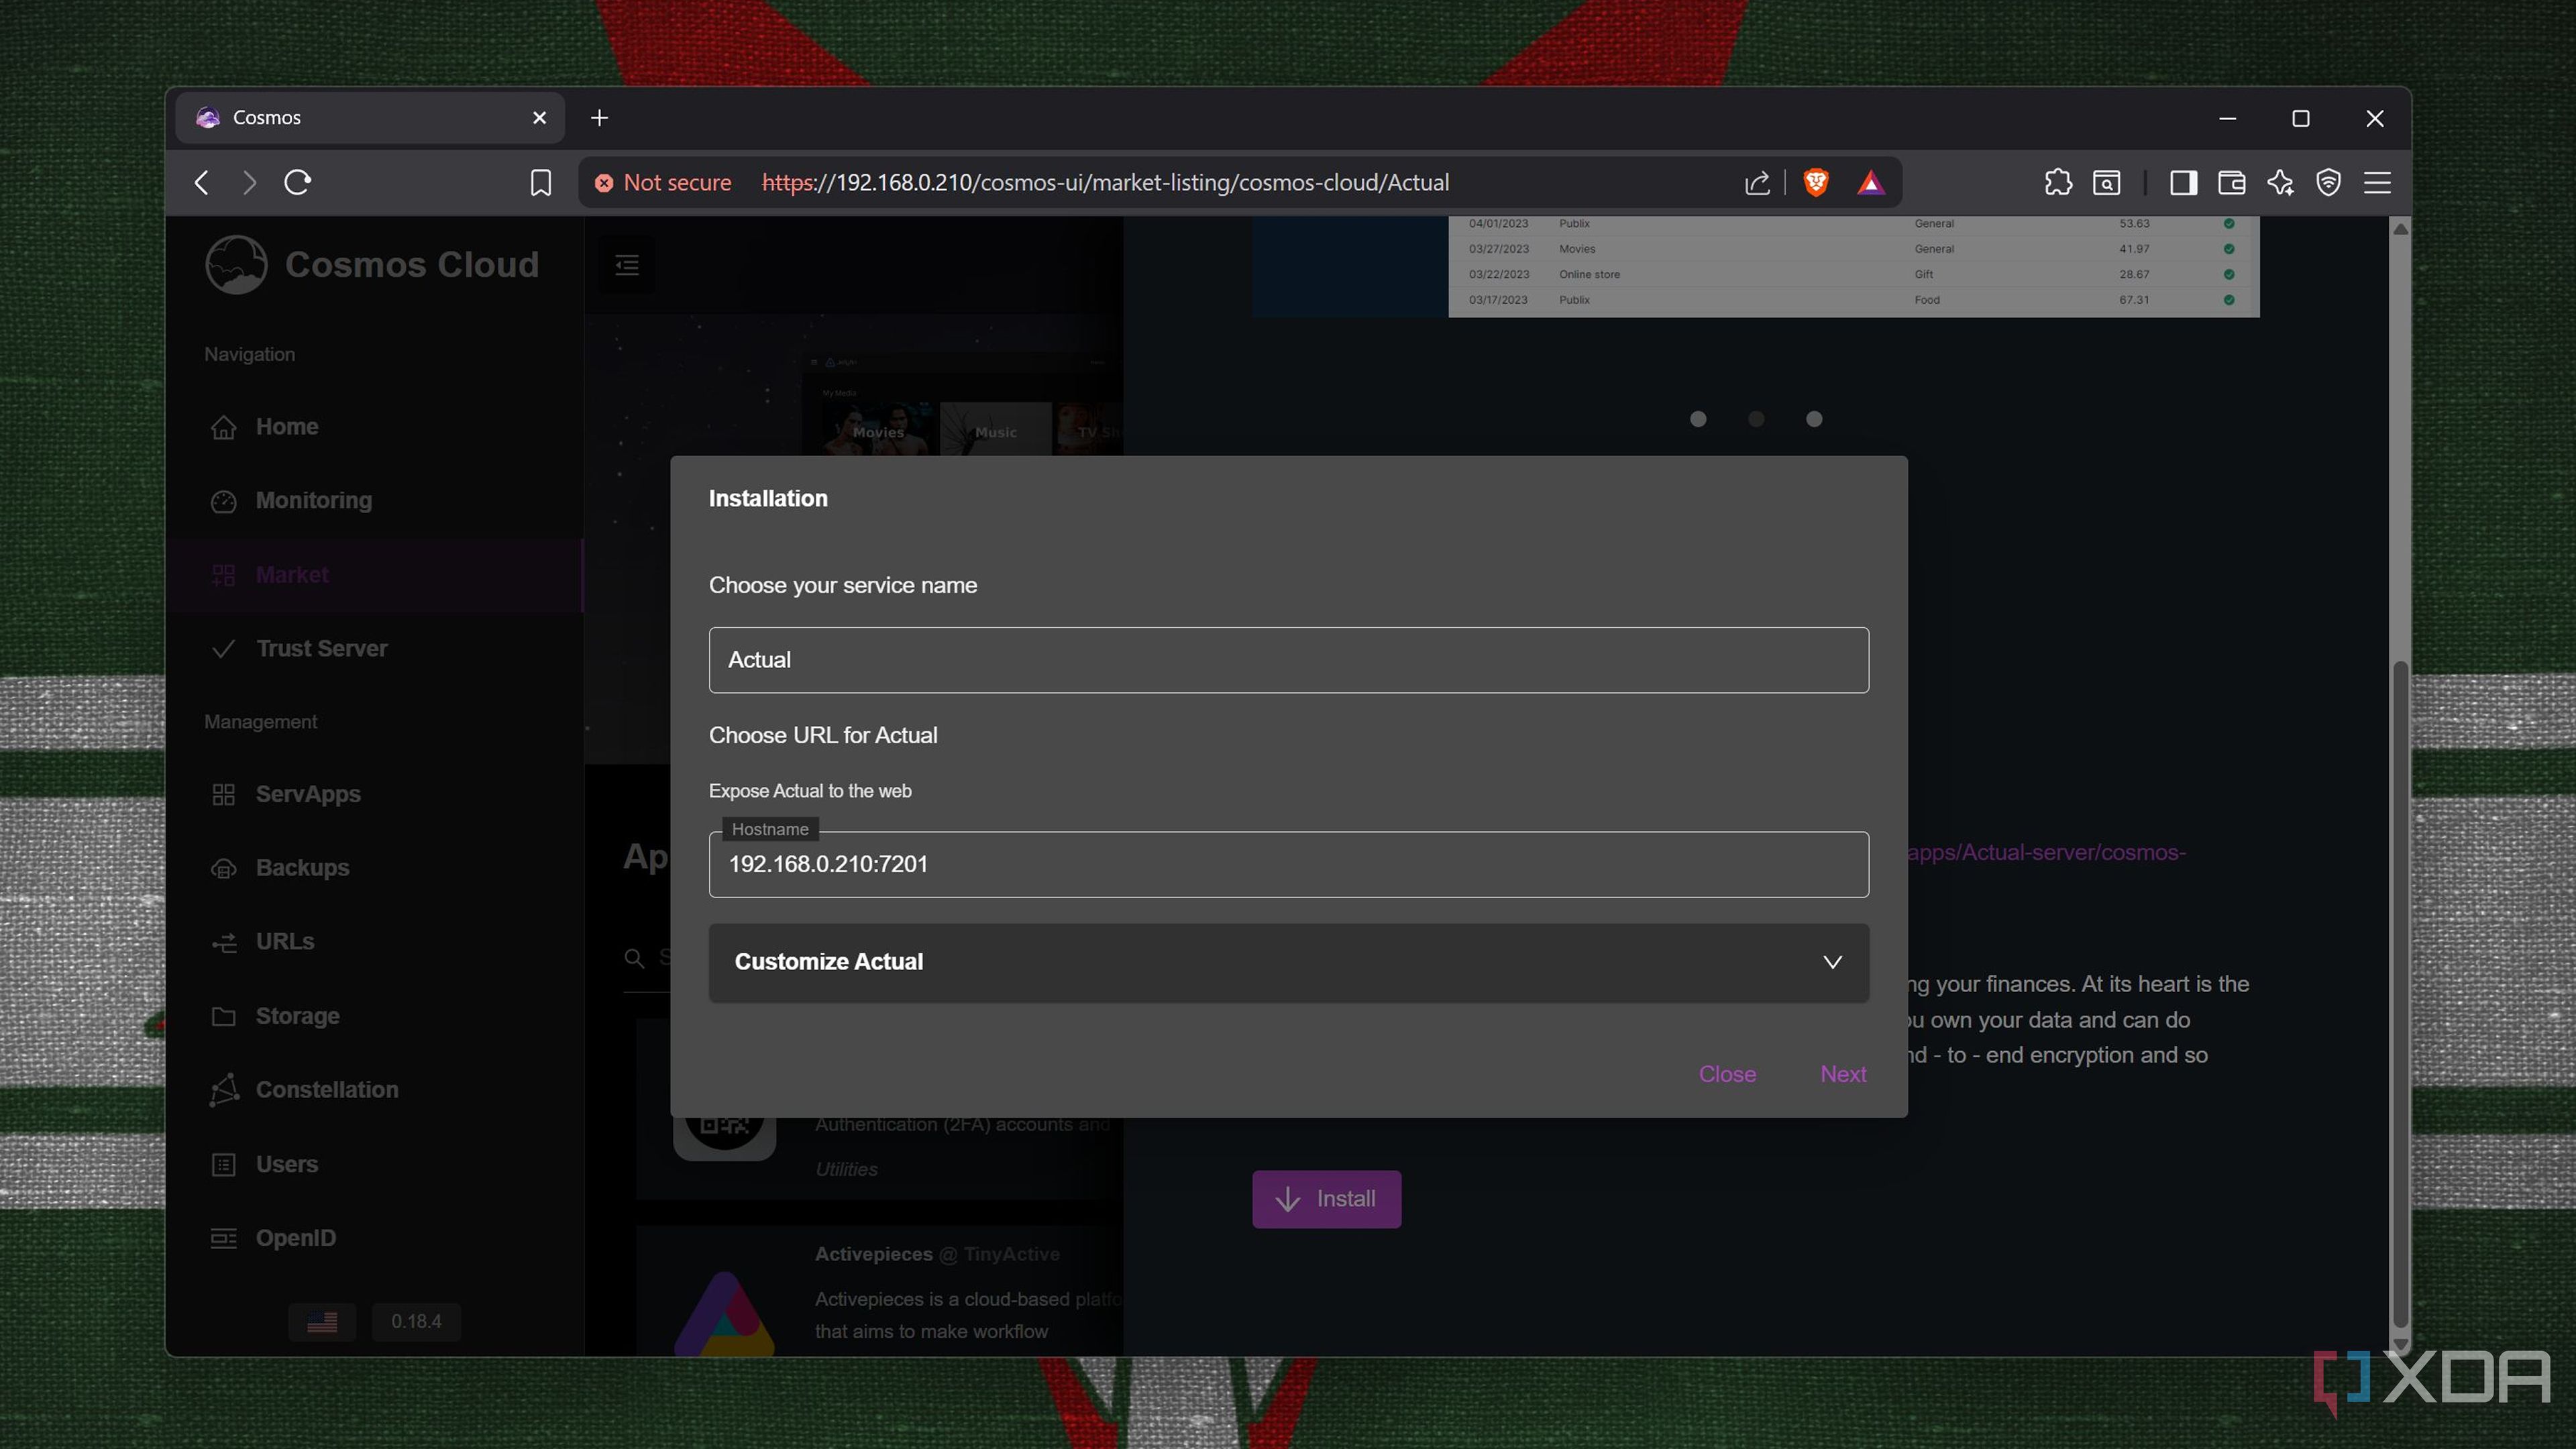Click the purple Install button

(1326, 1199)
